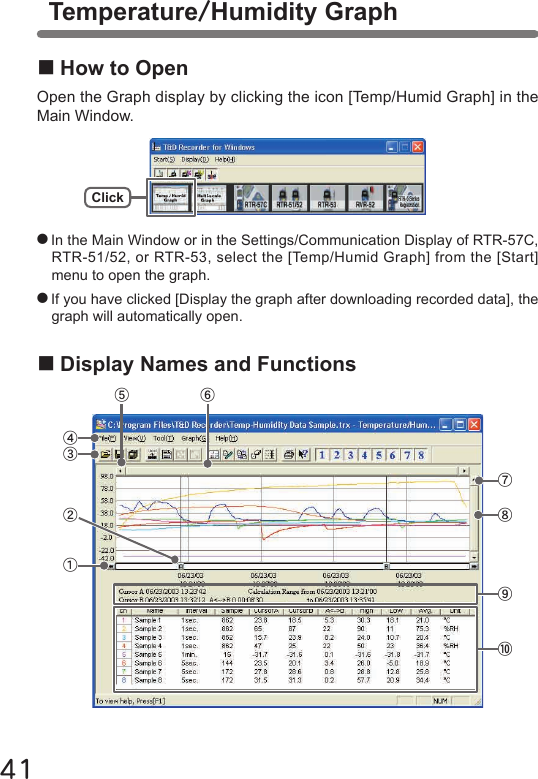
Task: Click the Calculation Range text line
Action: click(312, 592)
